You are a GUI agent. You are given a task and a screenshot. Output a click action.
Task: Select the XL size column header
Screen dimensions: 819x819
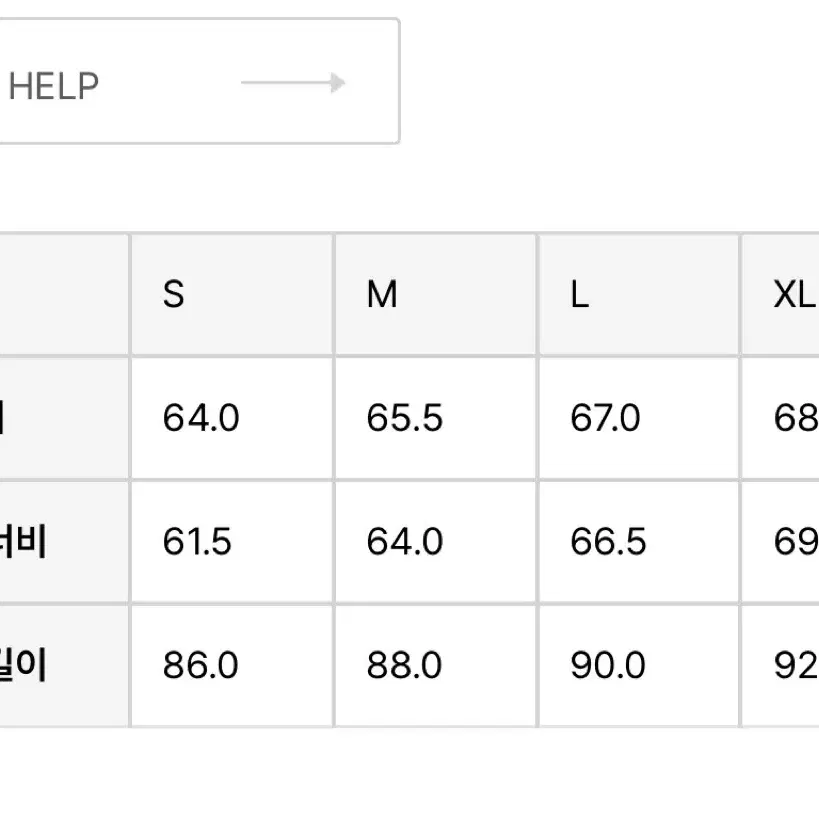point(795,294)
